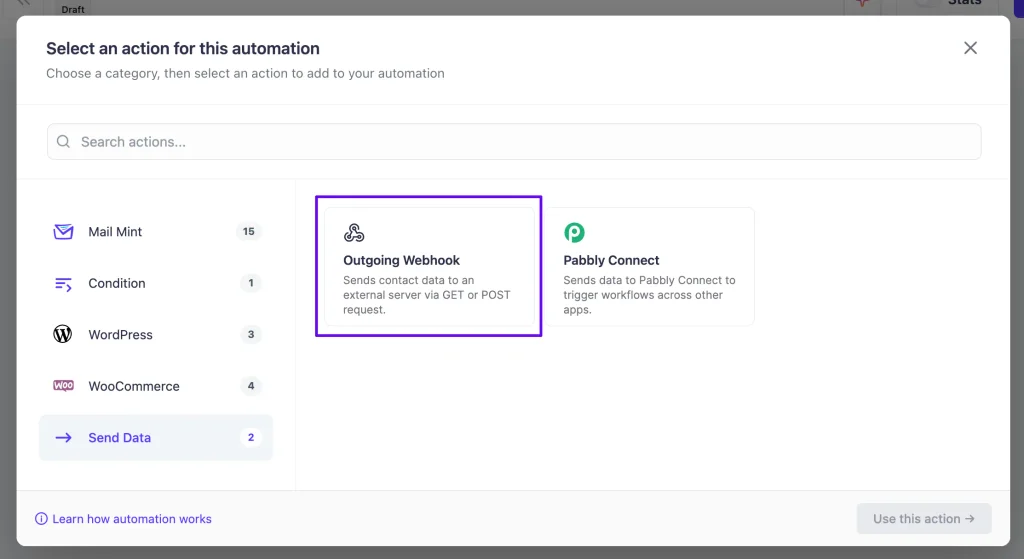Click the Mail Mint envelope icon

63,232
